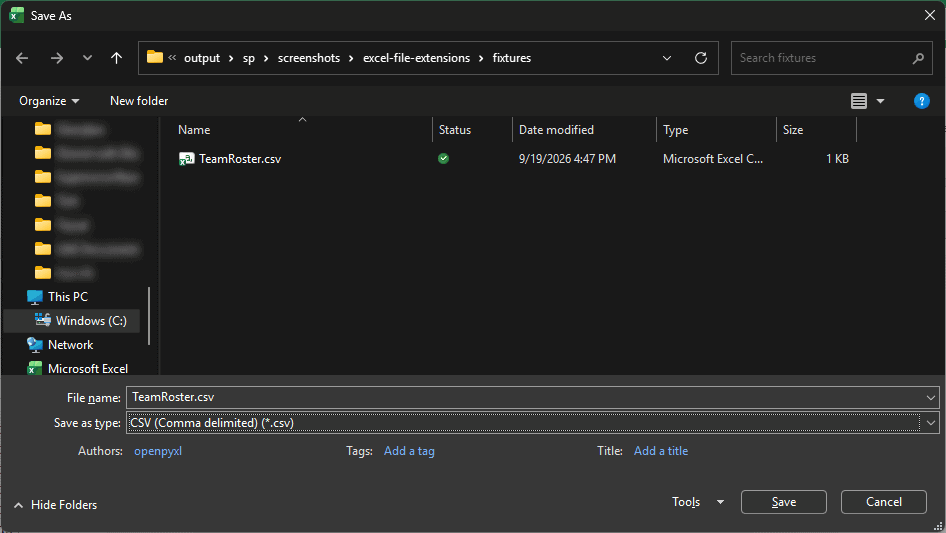Edit the openpyxl author
This screenshot has height=533, width=946.
click(158, 451)
